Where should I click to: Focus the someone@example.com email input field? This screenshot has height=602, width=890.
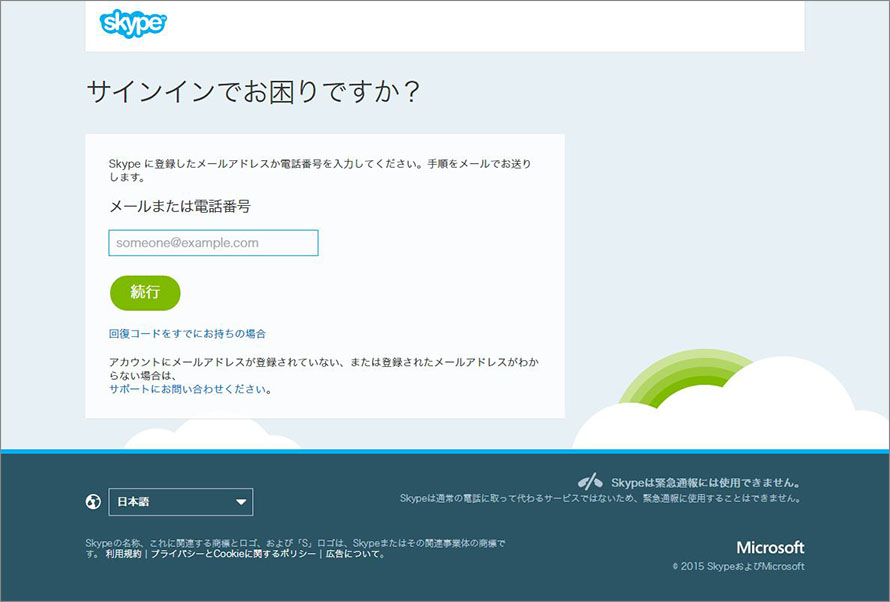click(213, 243)
